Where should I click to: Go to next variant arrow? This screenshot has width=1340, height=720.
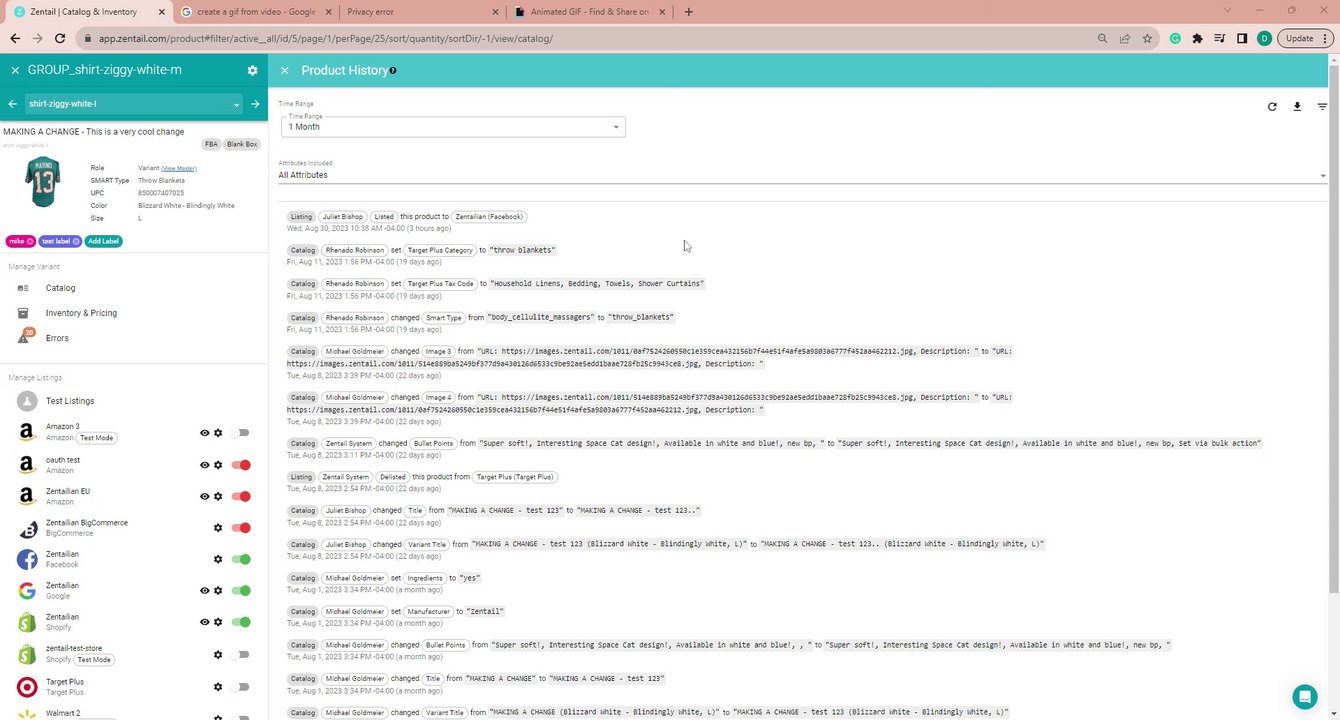click(255, 104)
